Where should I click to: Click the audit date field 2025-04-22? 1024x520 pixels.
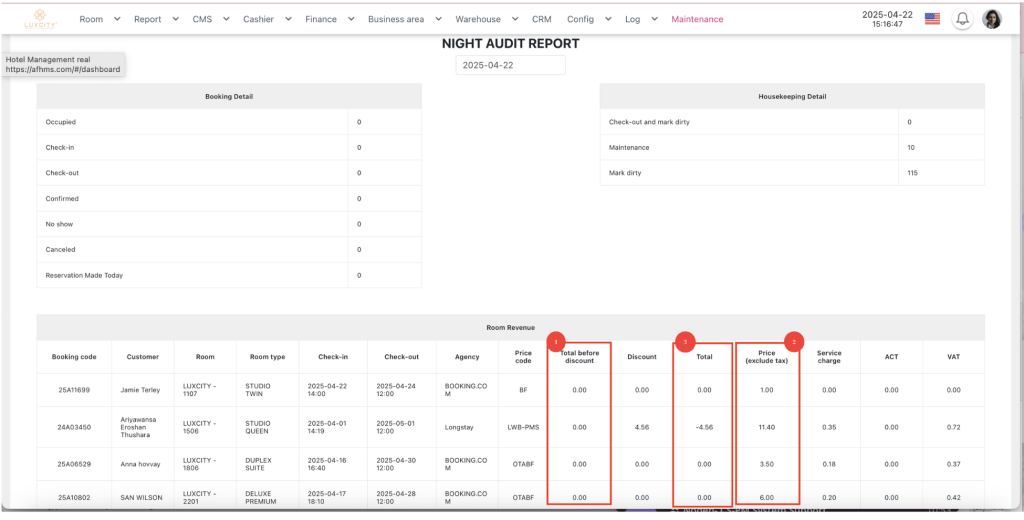[510, 65]
